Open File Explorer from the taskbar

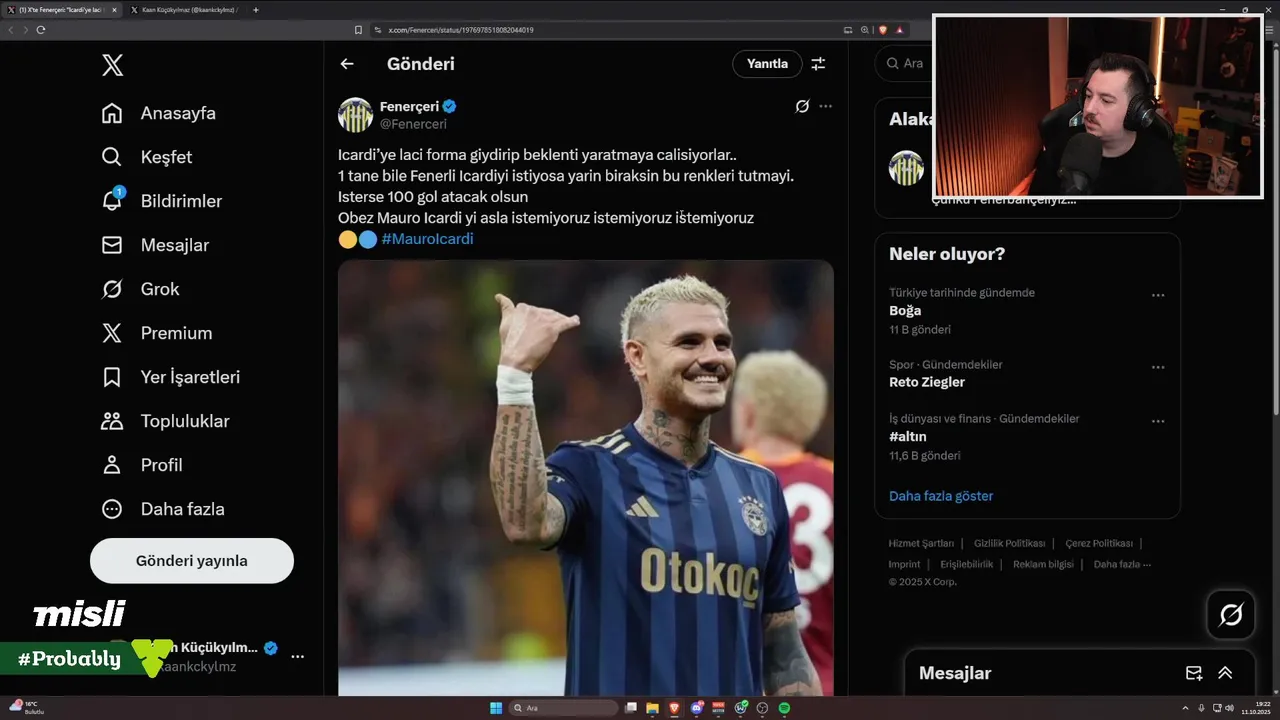[652, 708]
